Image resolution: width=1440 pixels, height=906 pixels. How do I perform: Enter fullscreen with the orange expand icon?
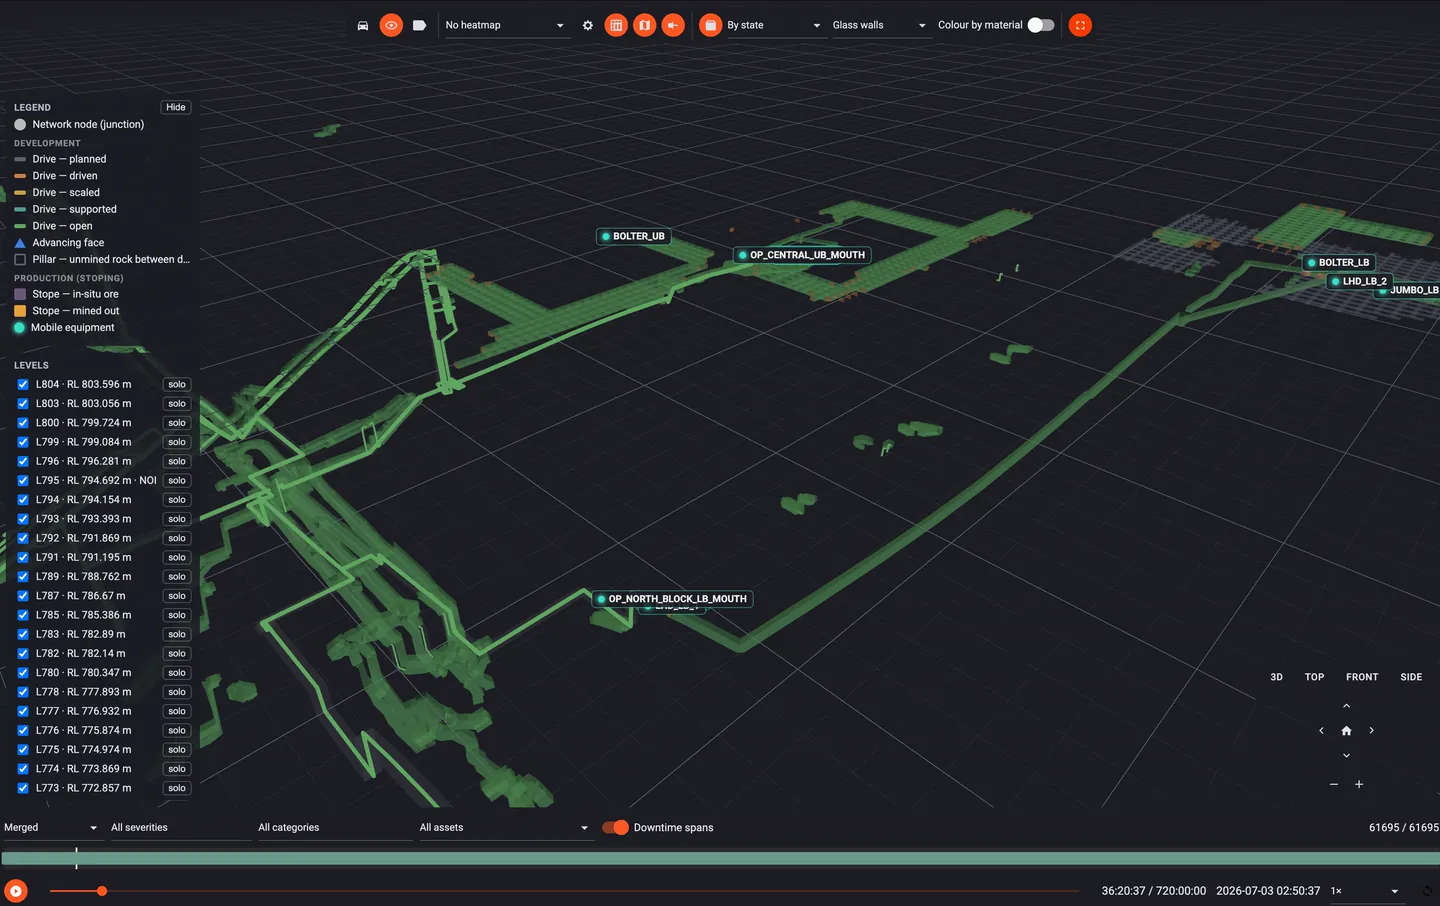pos(1080,25)
